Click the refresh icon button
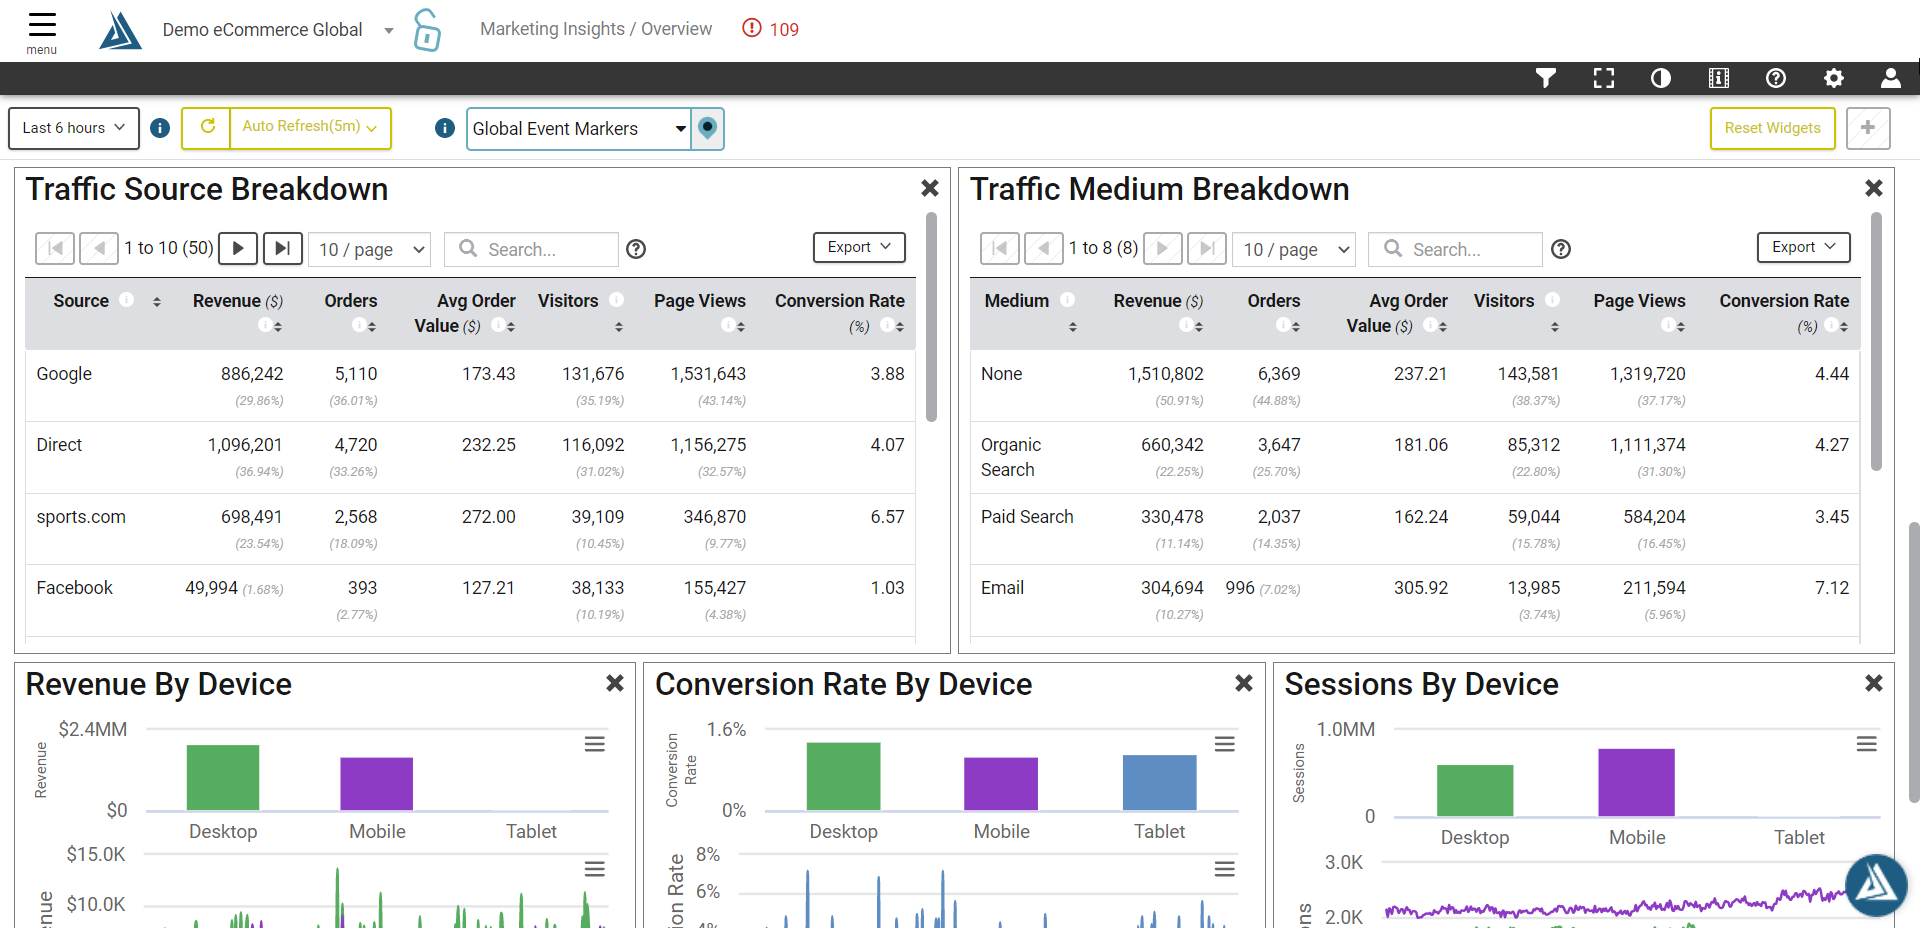The width and height of the screenshot is (1920, 928). tap(207, 128)
